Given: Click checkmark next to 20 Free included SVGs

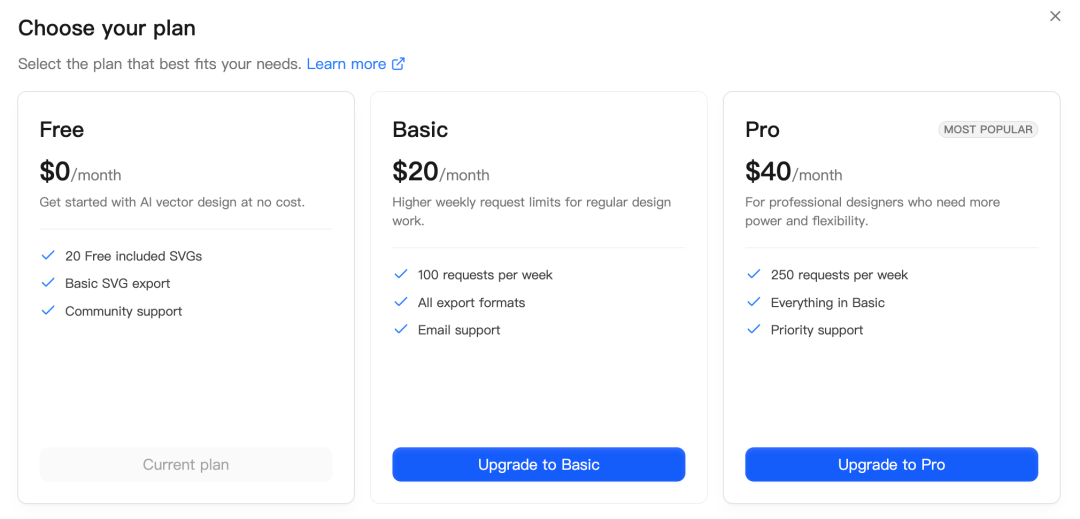Looking at the screenshot, I should coord(48,256).
